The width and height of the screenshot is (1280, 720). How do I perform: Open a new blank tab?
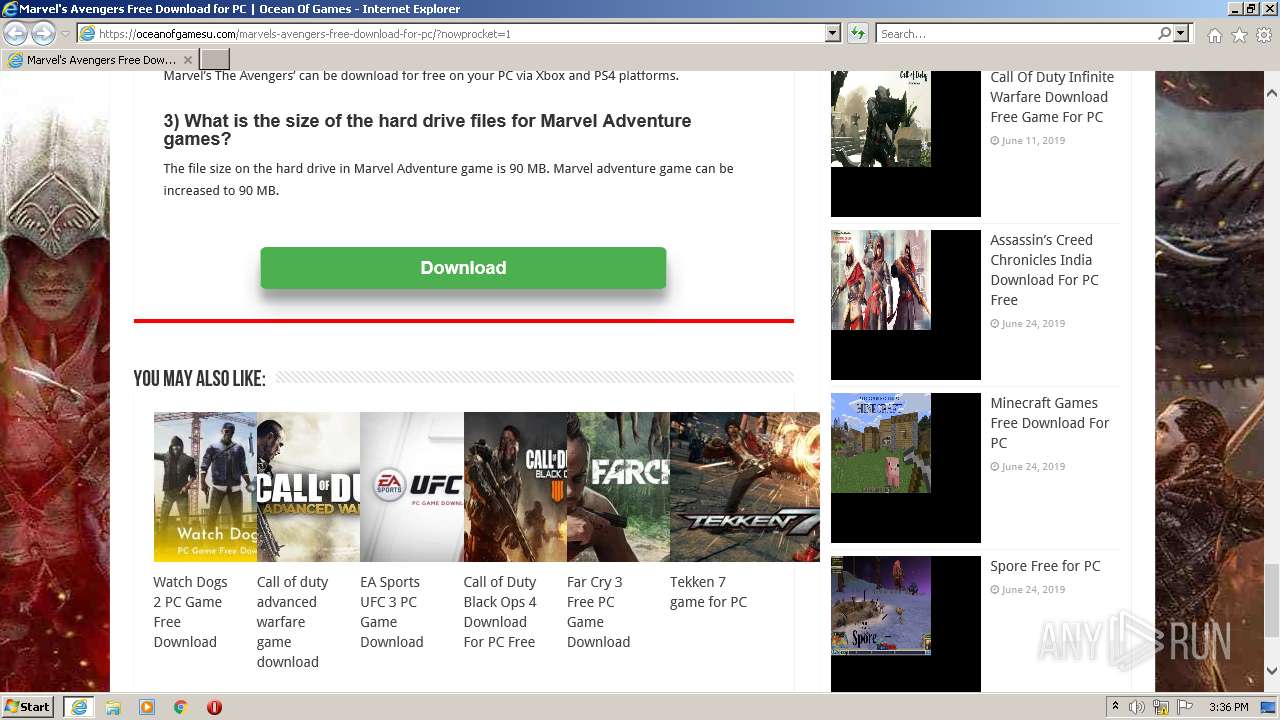(x=215, y=60)
